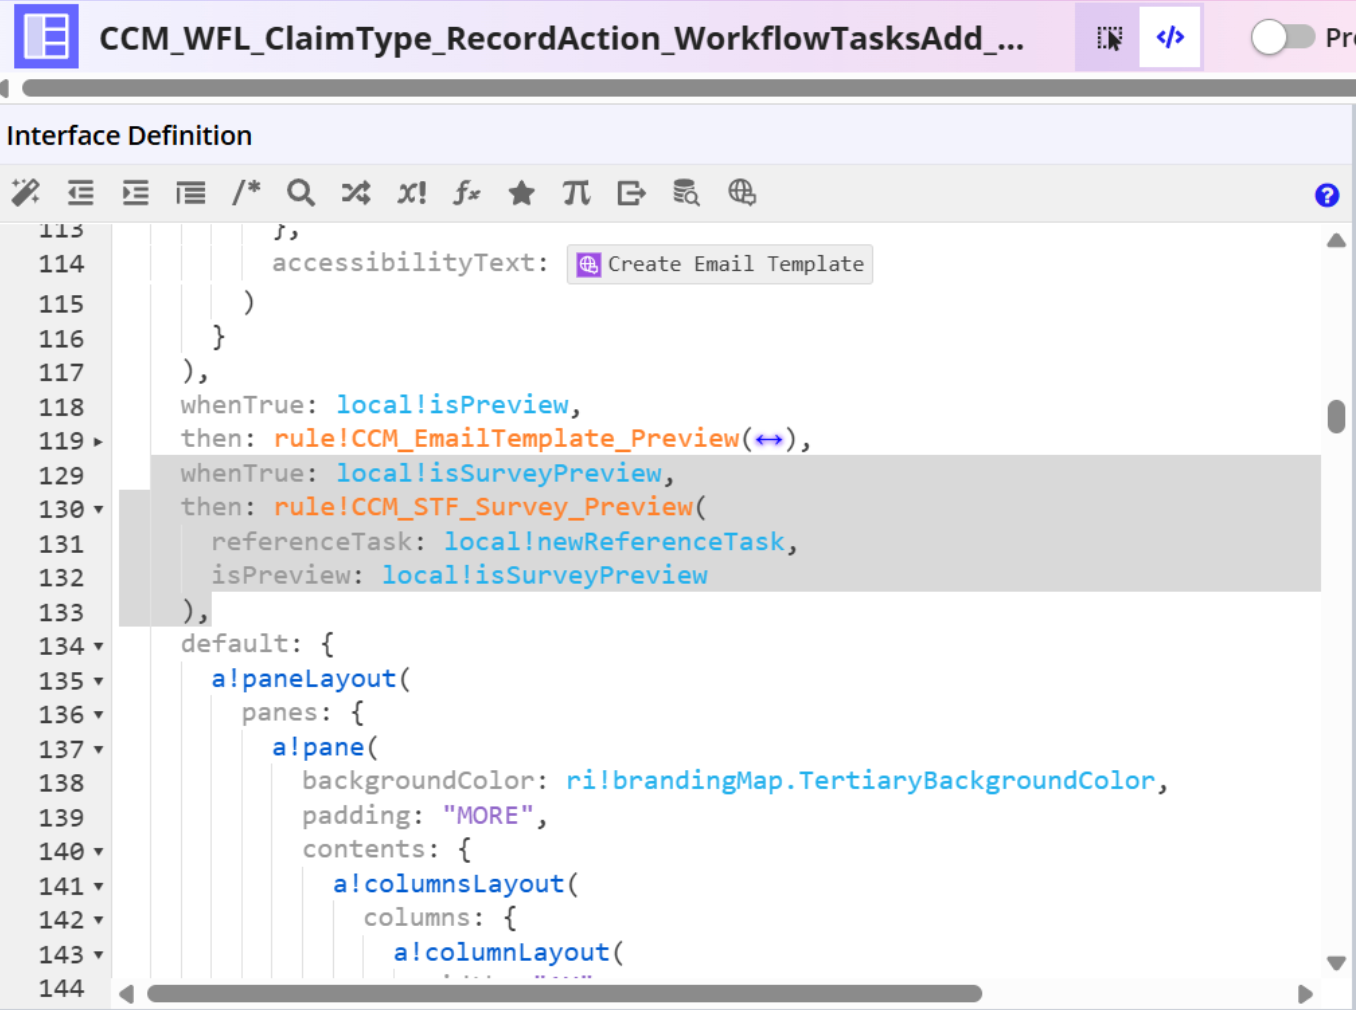Click the lines list icon after indent icons
Viewport: 1356px width, 1010px height.
tap(191, 192)
